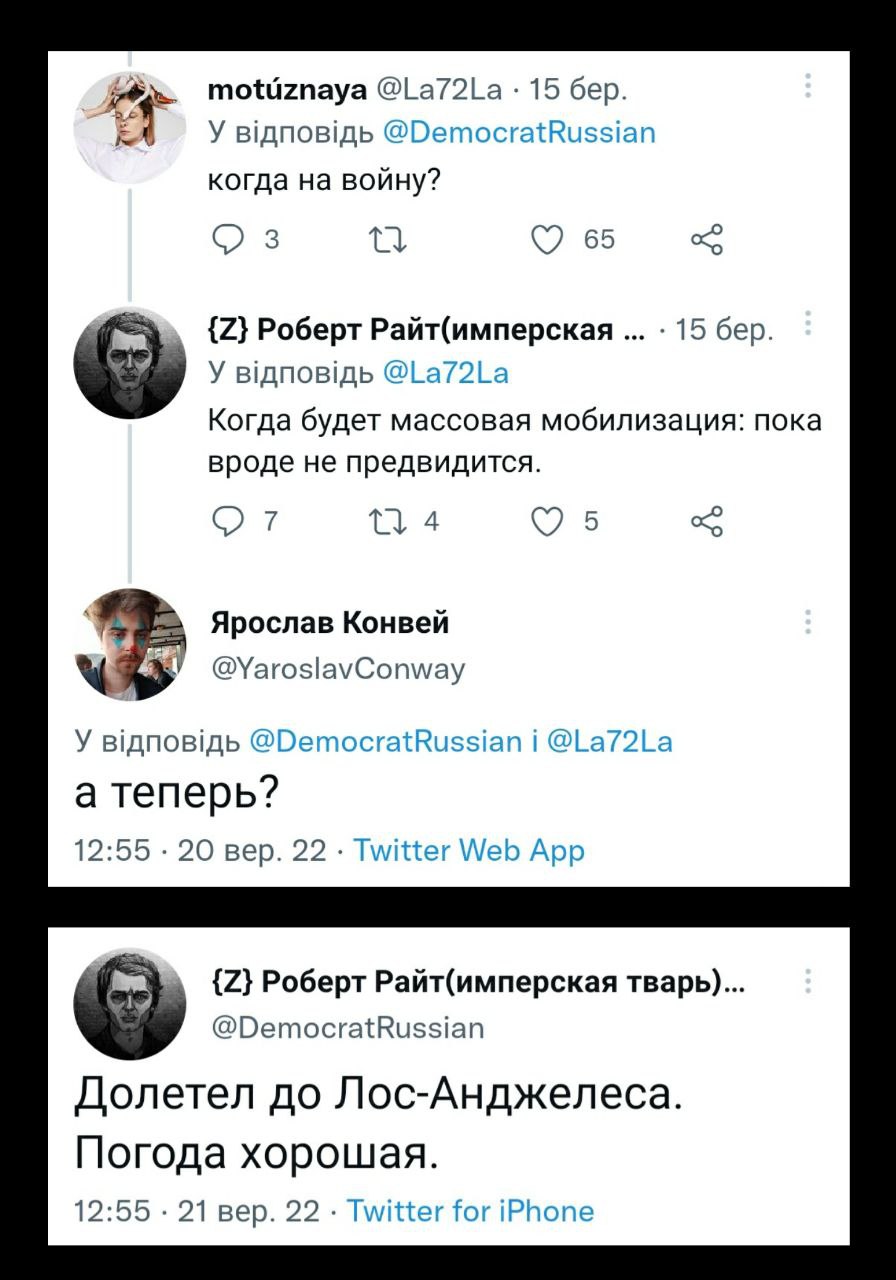Retweet the tweet about массовая мобилизация
This screenshot has width=896, height=1280.
[x=384, y=520]
